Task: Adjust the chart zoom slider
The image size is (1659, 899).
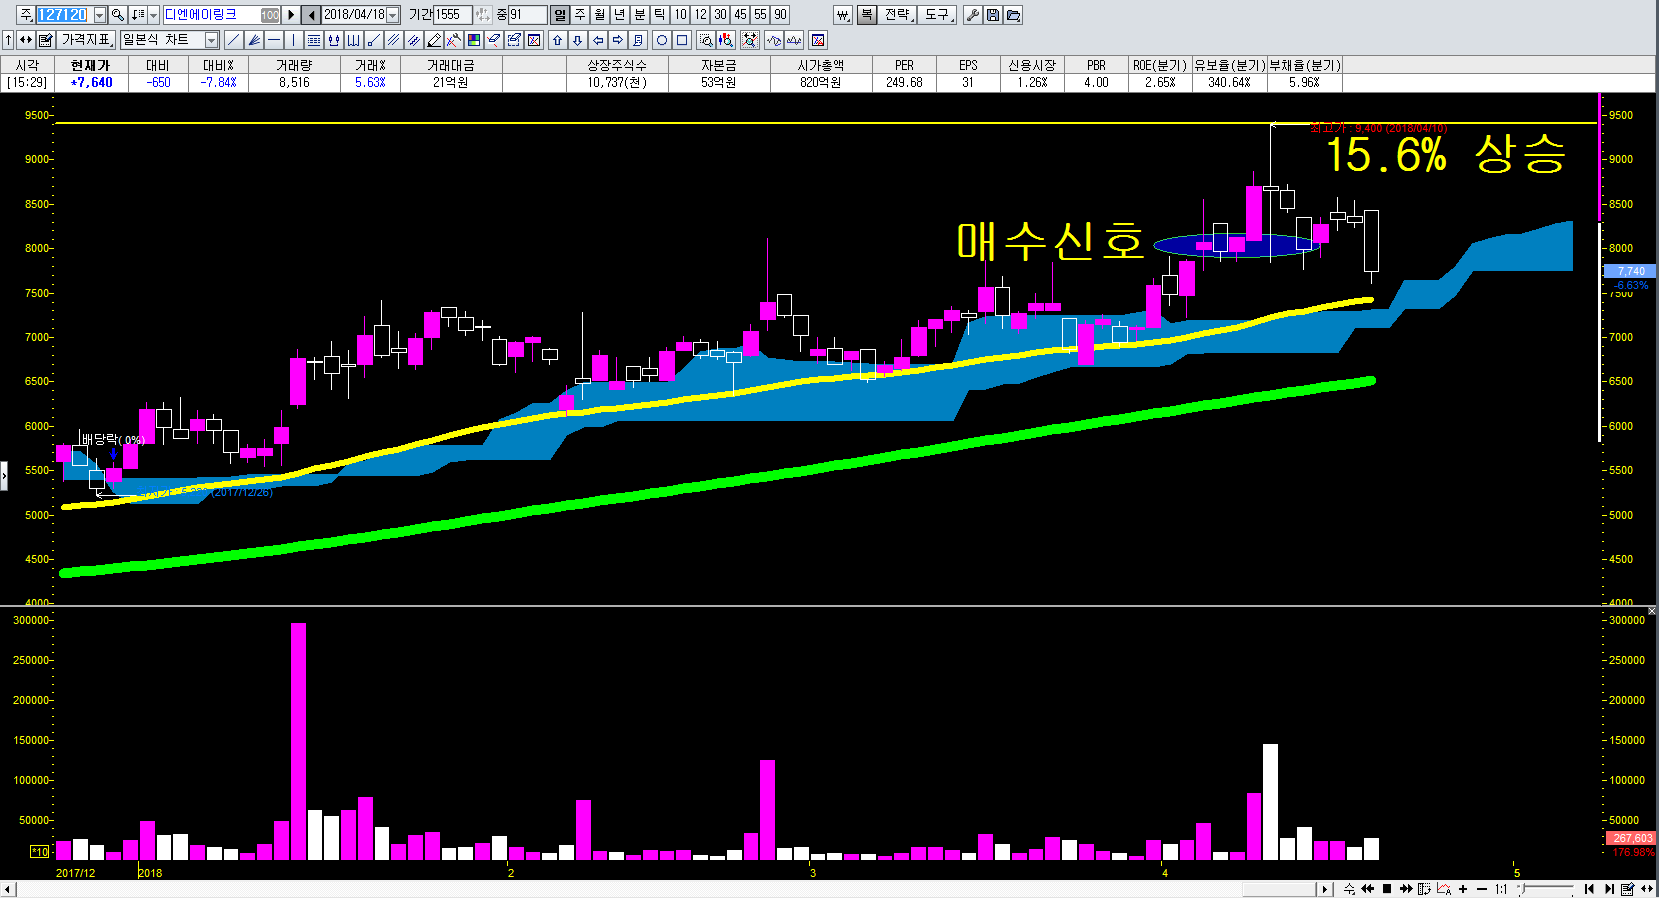Action: coord(1547,889)
